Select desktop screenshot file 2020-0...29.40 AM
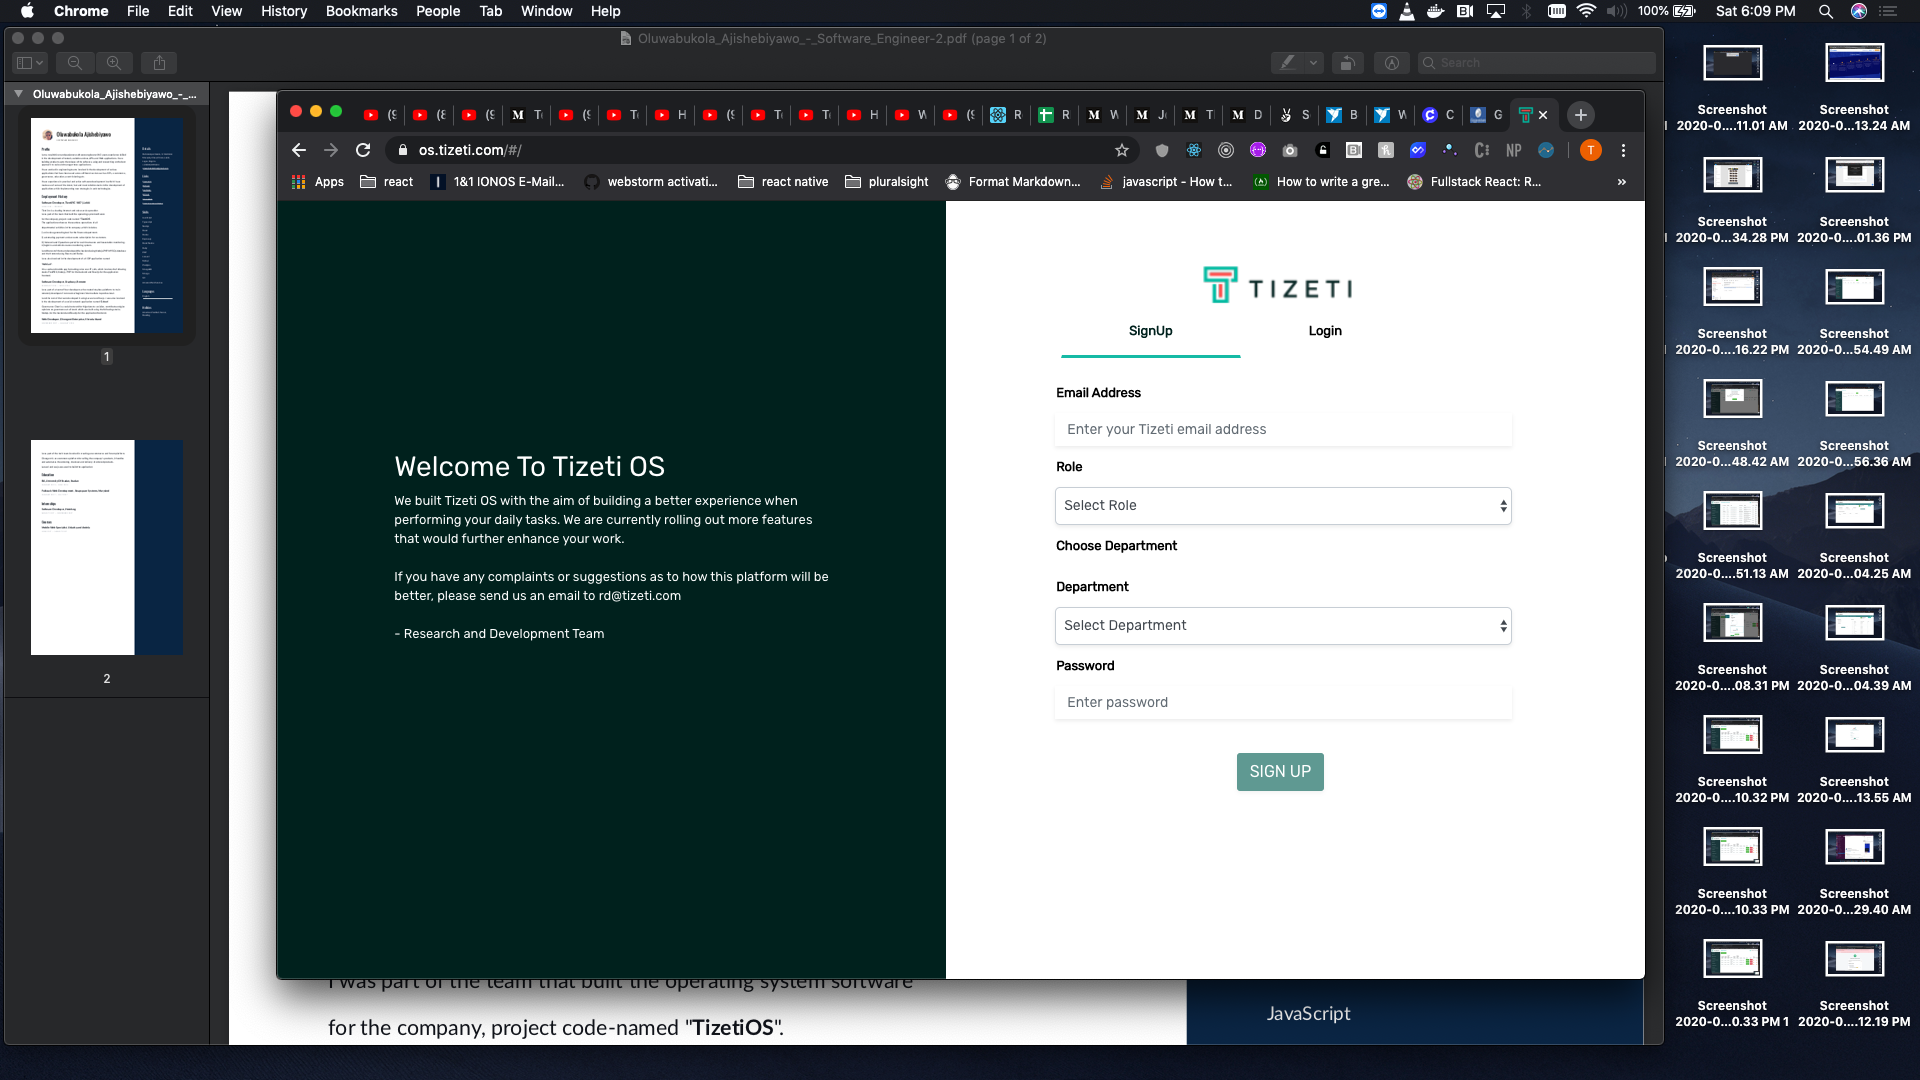1920x1080 pixels. [1854, 872]
